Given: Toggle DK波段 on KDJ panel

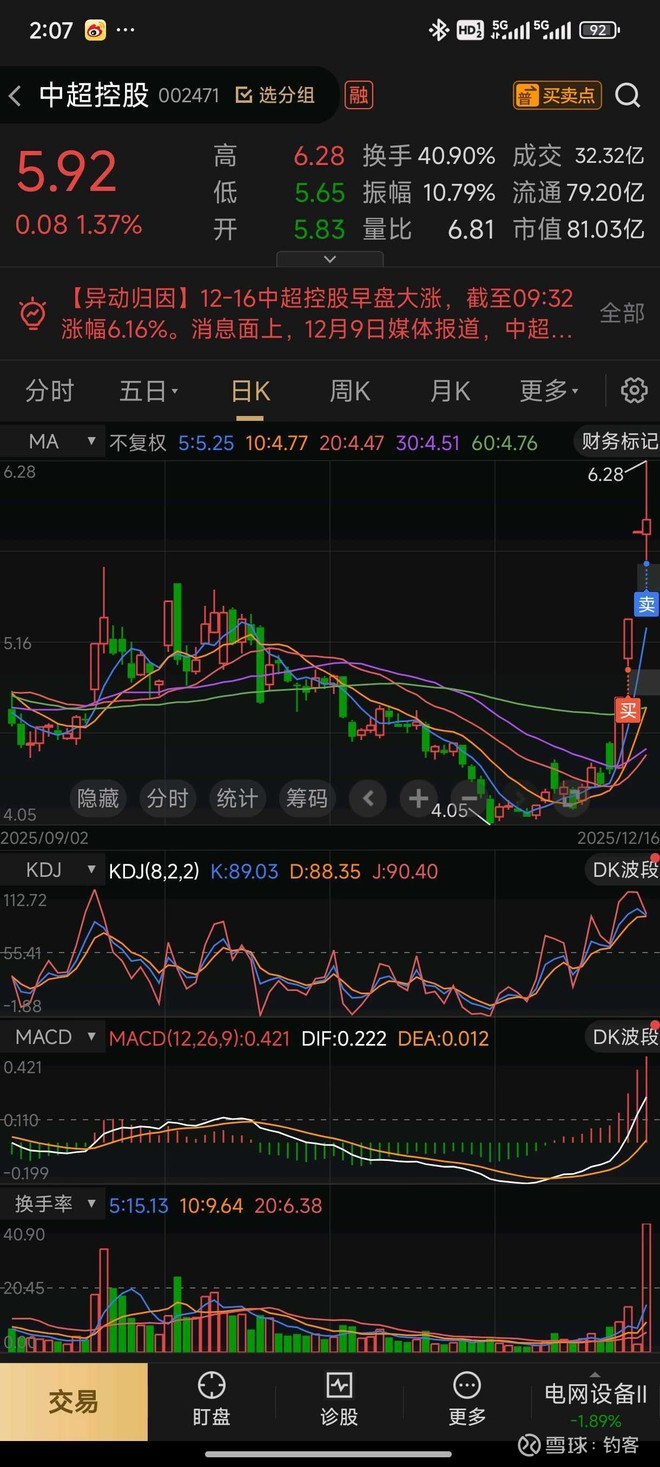Looking at the screenshot, I should tap(624, 870).
